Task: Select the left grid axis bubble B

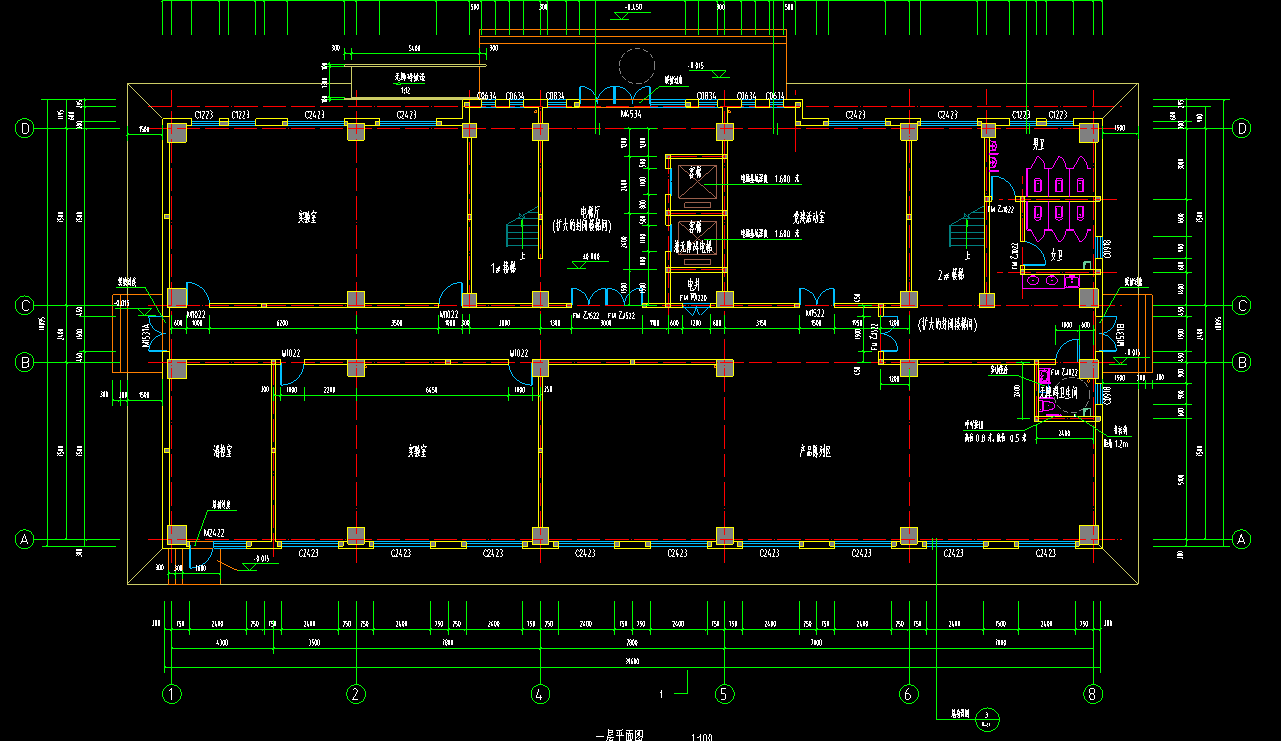Action: click(24, 362)
